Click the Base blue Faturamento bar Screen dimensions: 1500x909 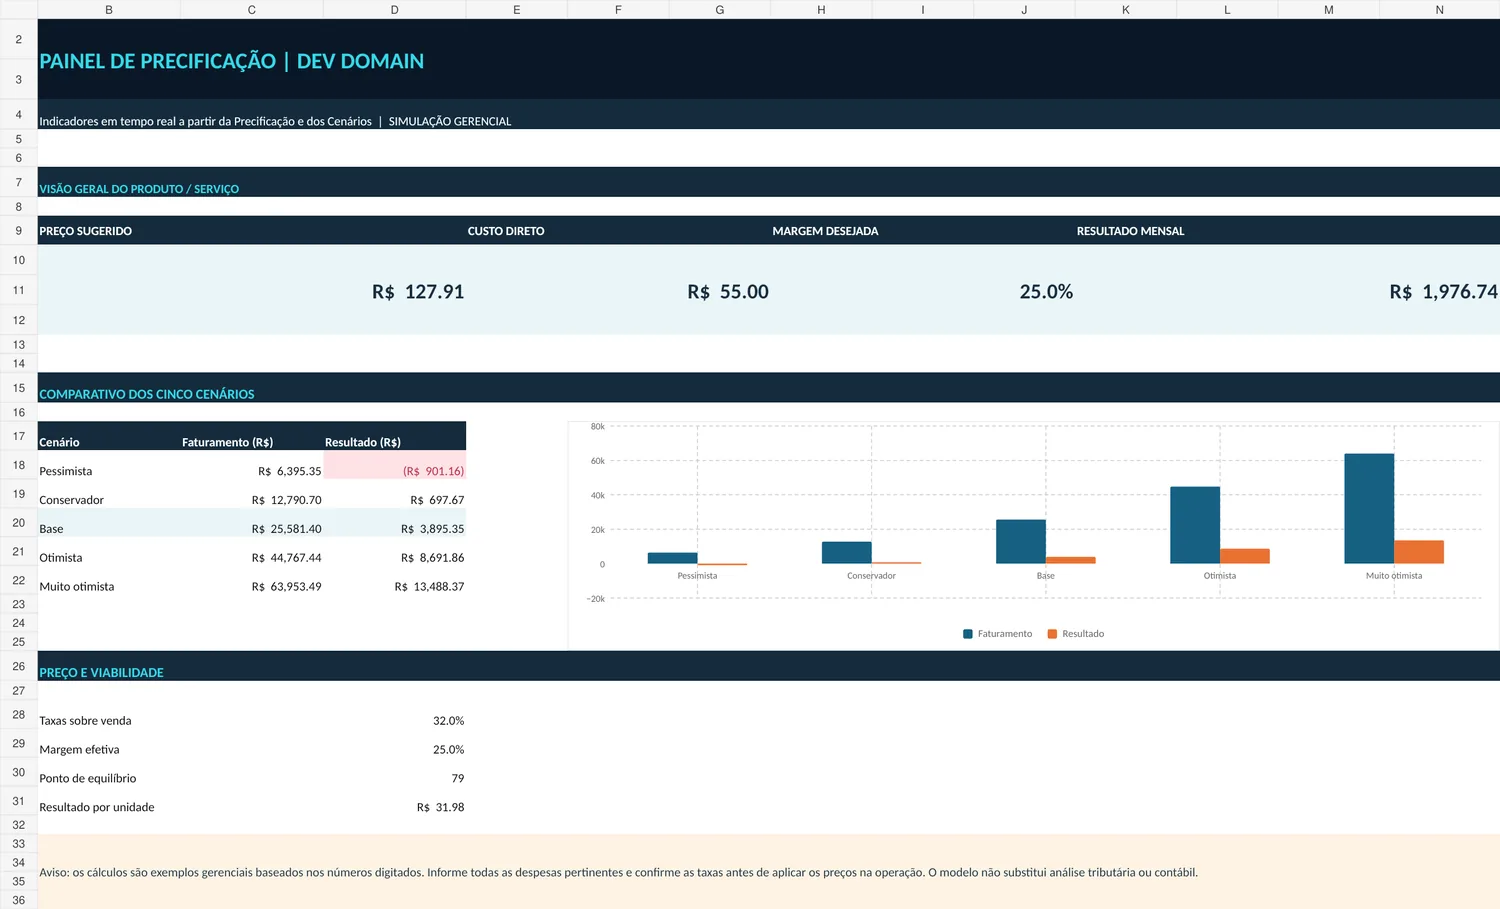pos(1021,542)
